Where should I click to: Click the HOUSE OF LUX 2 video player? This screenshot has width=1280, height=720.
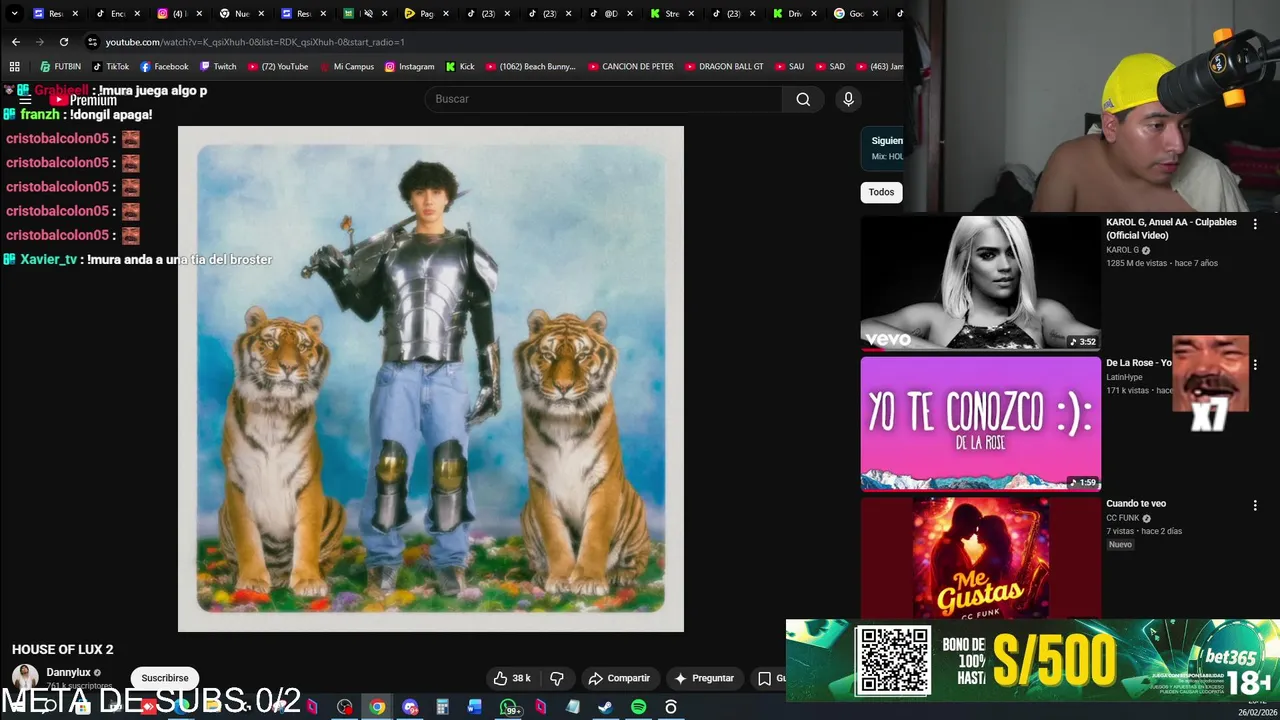431,379
